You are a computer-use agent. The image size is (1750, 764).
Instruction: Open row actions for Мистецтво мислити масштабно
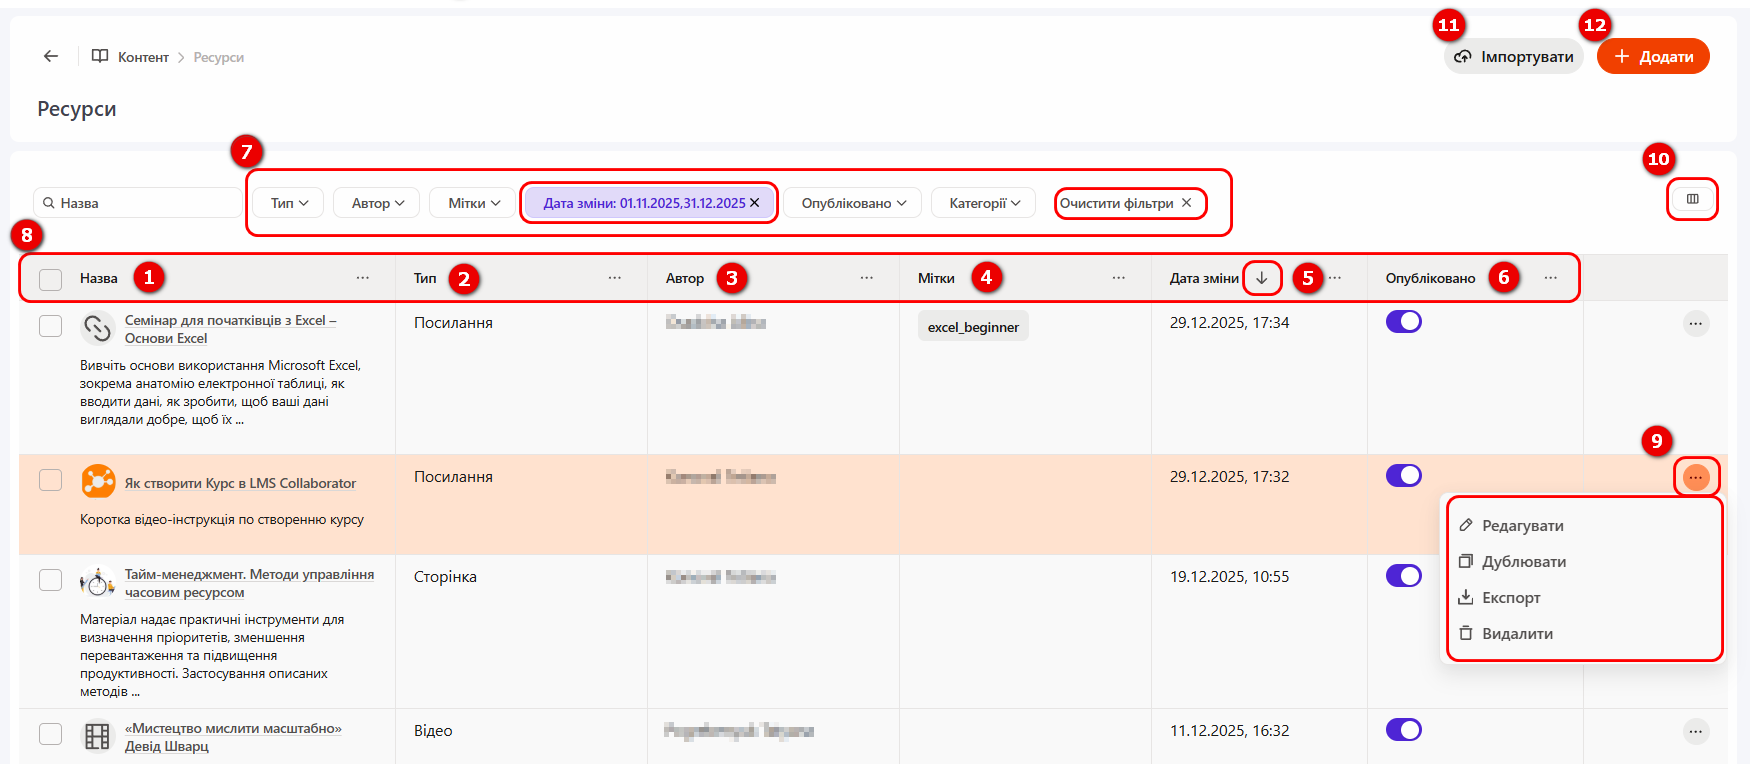pyautogui.click(x=1695, y=732)
